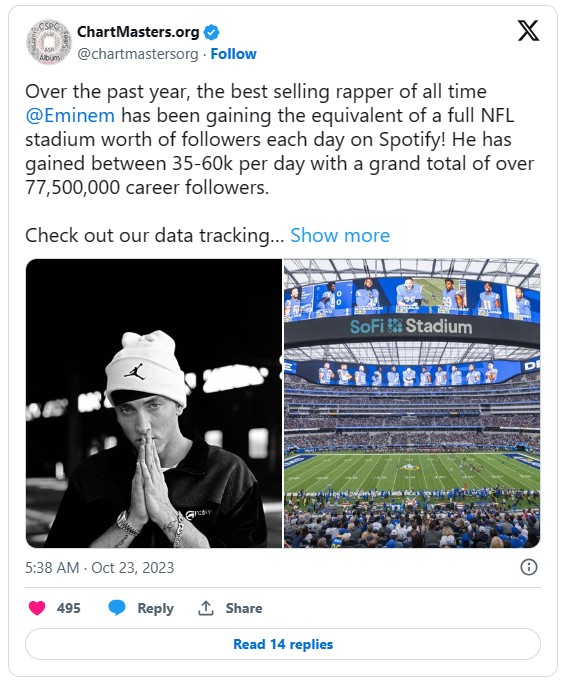This screenshot has height=684, width=566.
Task: Click the ChartMasters.org display name
Action: (138, 32)
